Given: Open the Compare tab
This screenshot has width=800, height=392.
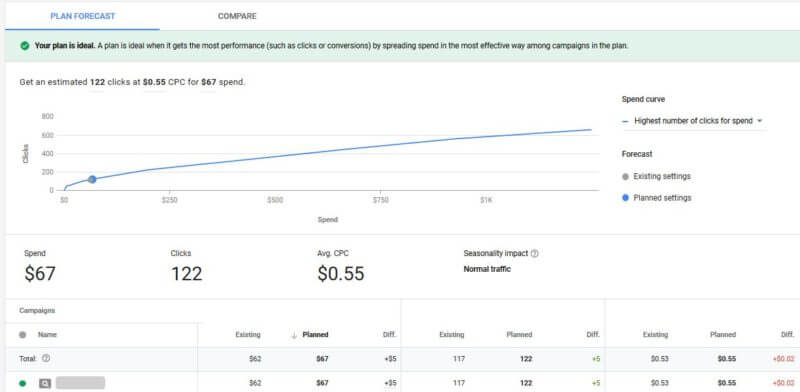Looking at the screenshot, I should [237, 16].
